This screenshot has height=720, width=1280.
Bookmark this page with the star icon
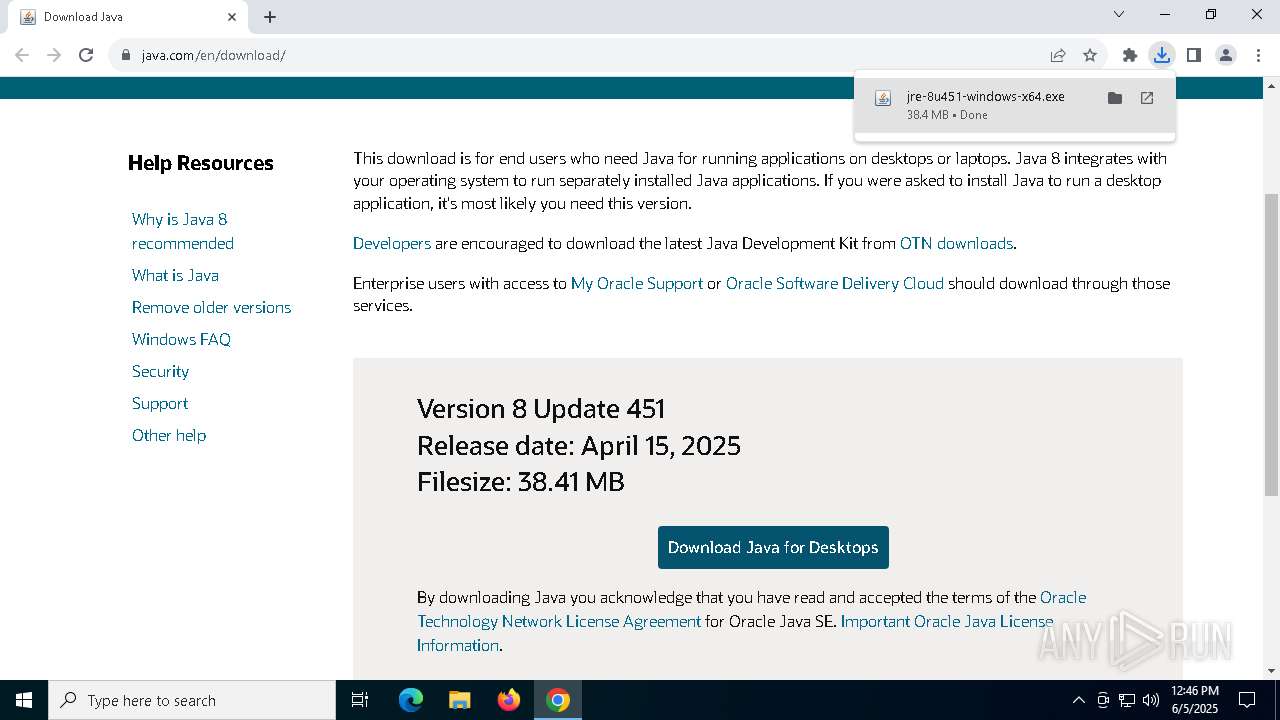point(1090,55)
